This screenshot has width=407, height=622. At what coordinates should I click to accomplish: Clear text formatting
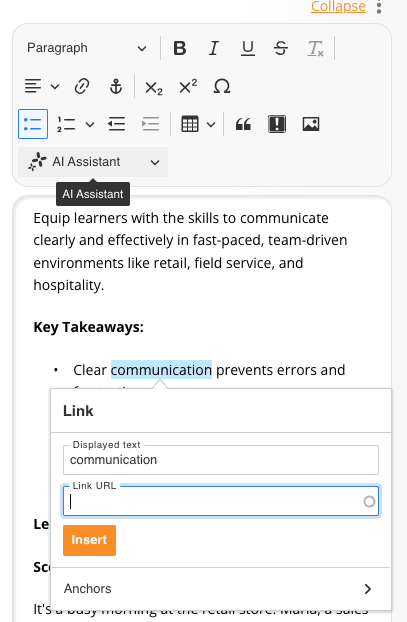click(x=315, y=48)
